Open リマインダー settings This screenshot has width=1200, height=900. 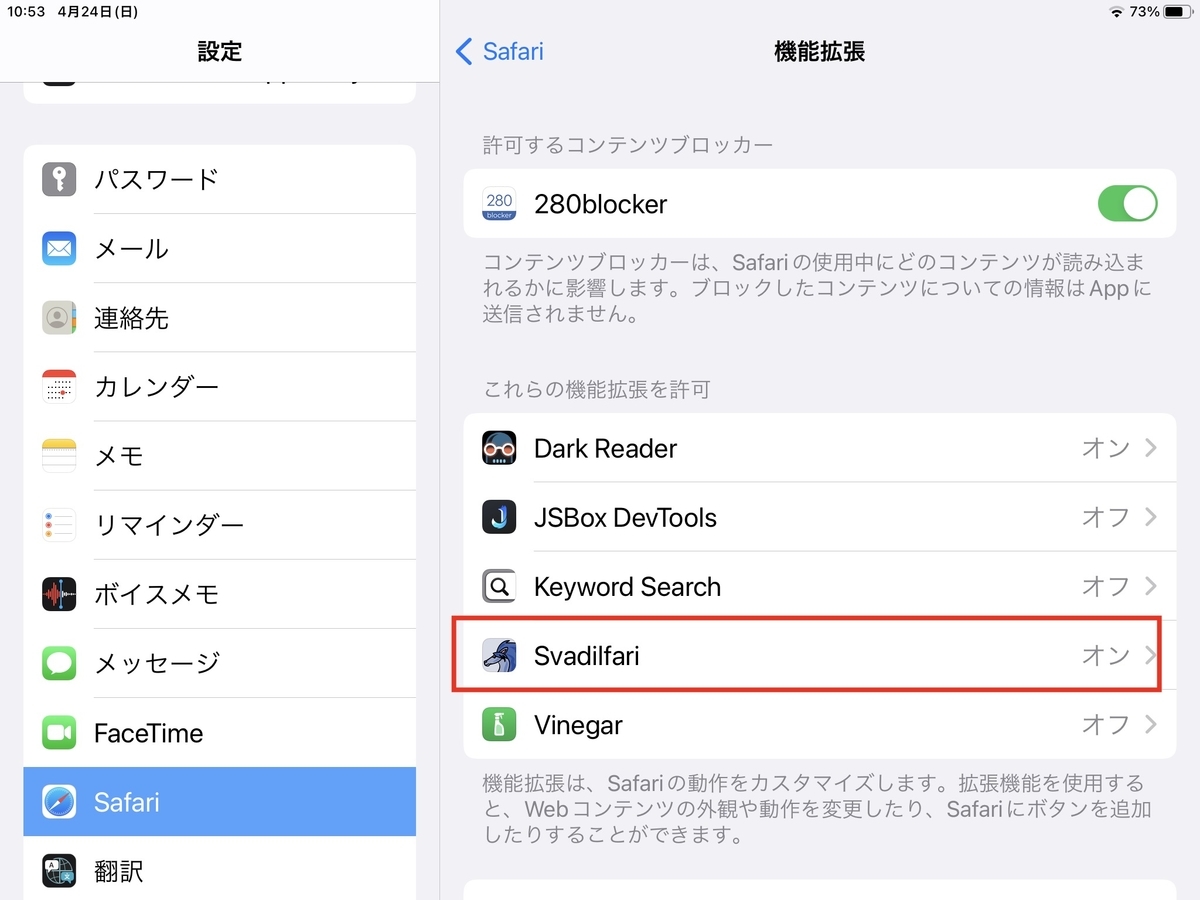tap(220, 524)
